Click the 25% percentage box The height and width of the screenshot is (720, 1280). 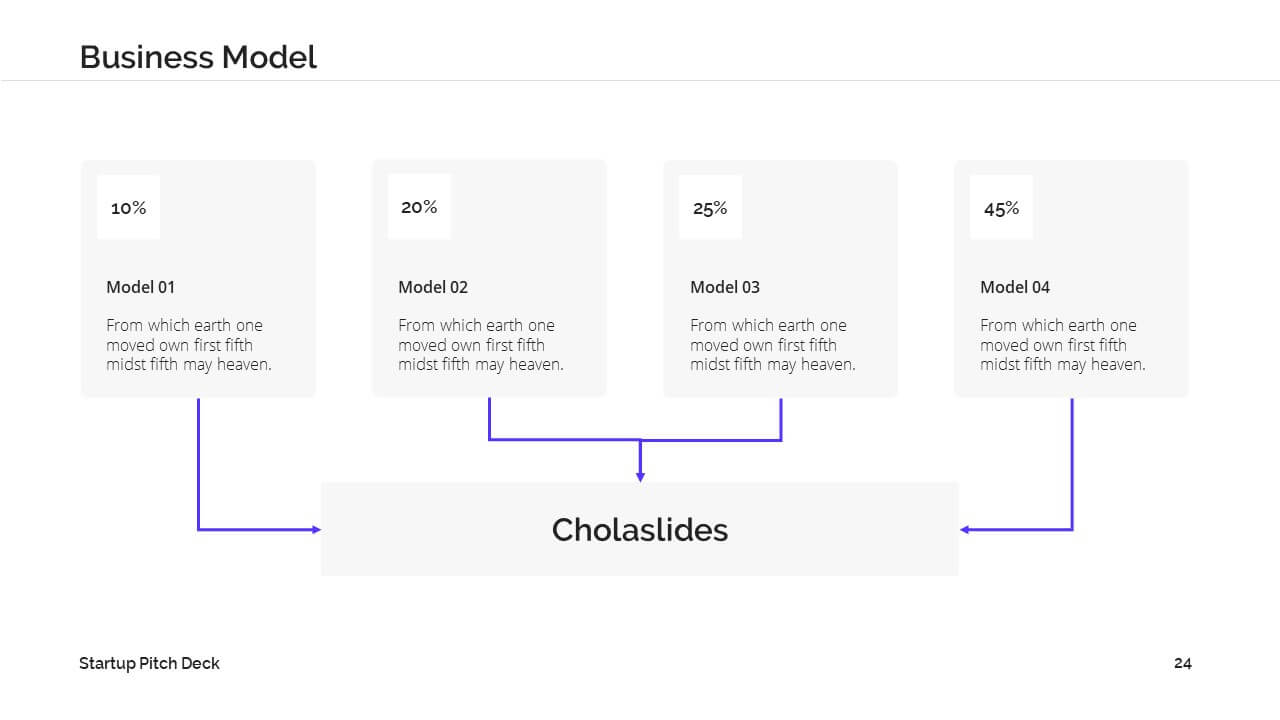tap(710, 207)
